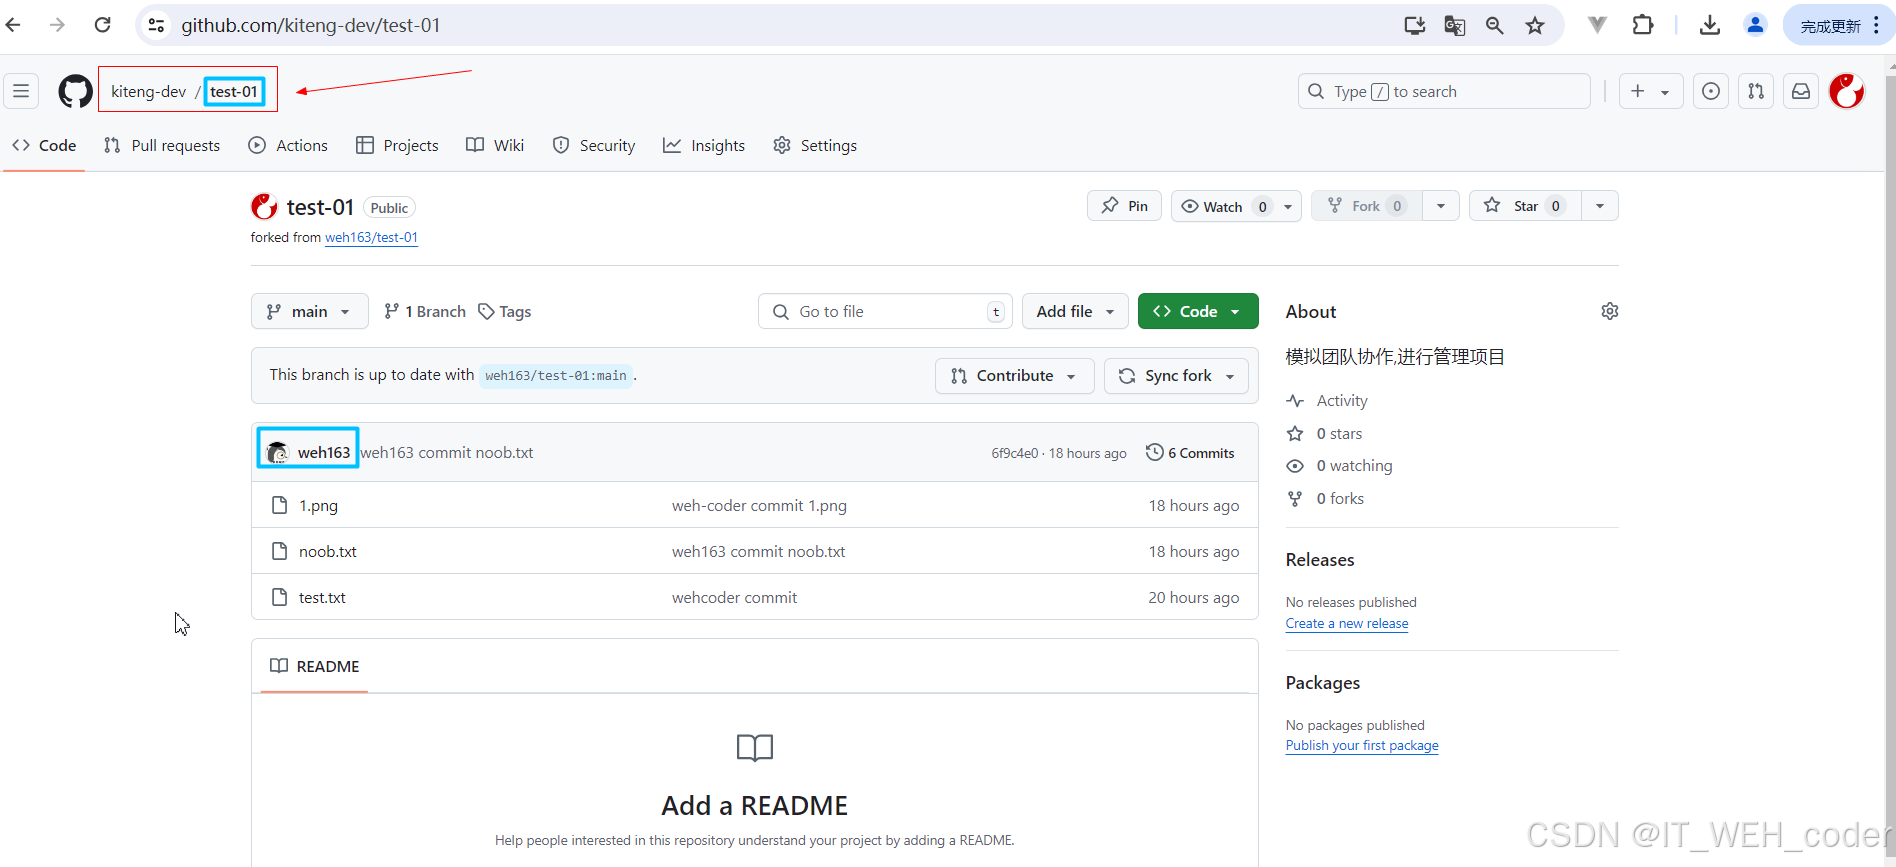
Task: Click the 1.png file icon
Action: pyautogui.click(x=280, y=505)
